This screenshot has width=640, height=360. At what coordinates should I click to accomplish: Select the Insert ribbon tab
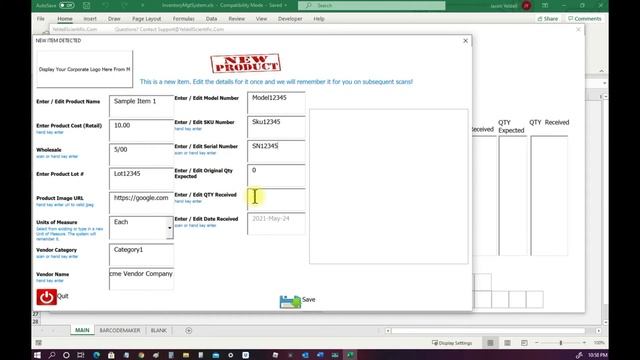pos(90,19)
